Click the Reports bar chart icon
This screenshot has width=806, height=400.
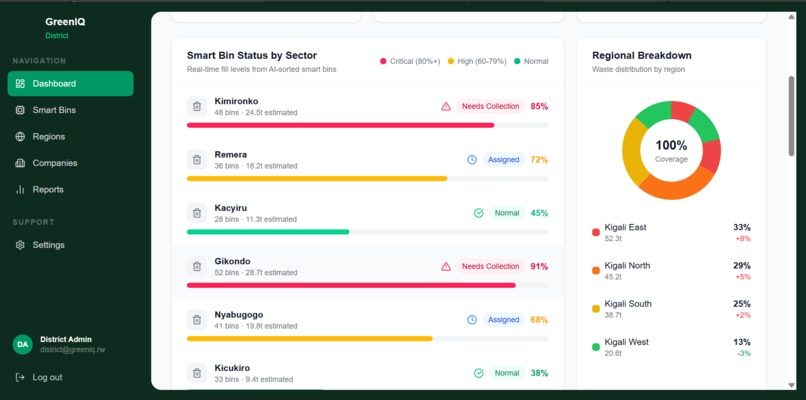point(20,190)
